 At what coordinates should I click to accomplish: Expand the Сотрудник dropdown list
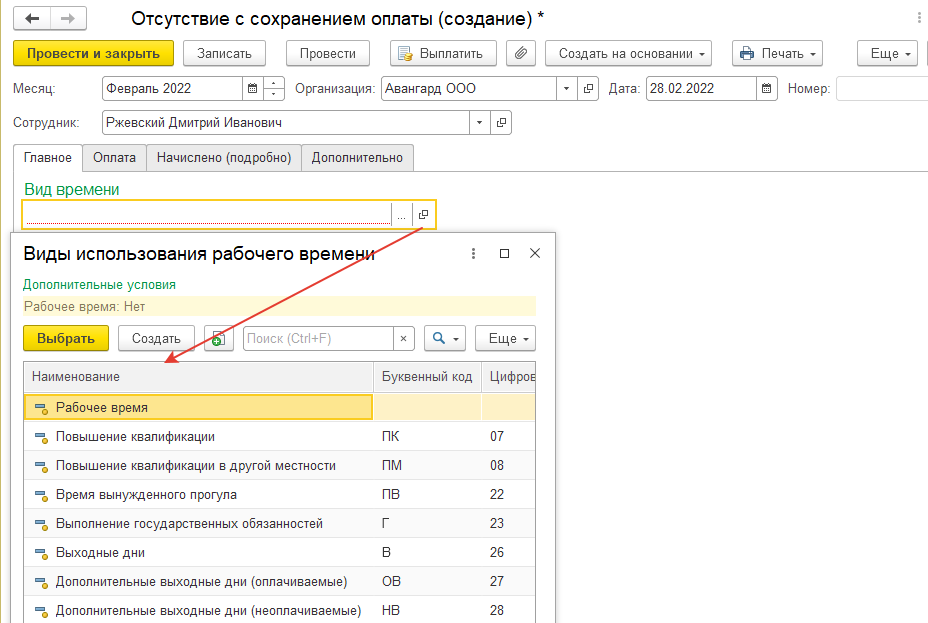pyautogui.click(x=479, y=122)
